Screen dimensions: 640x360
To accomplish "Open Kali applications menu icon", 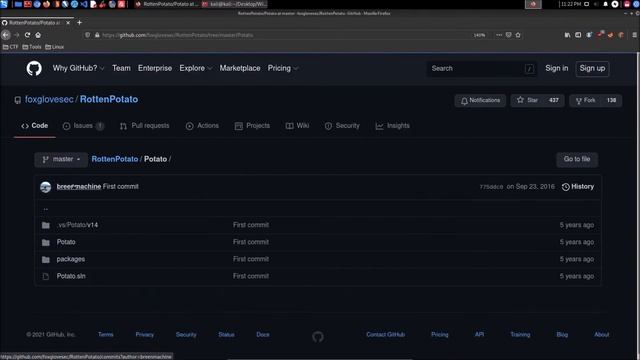I will pyautogui.click(x=4, y=4).
